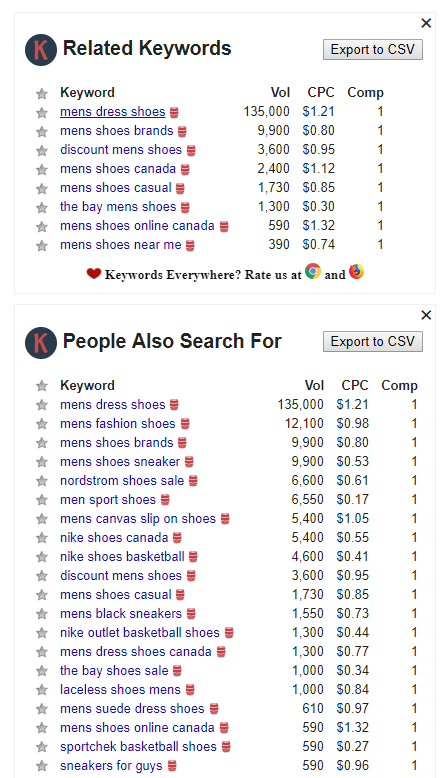Viewport: 444px width, 778px height.
Task: Click the K logo beside People Also Search For
Action: (41, 342)
